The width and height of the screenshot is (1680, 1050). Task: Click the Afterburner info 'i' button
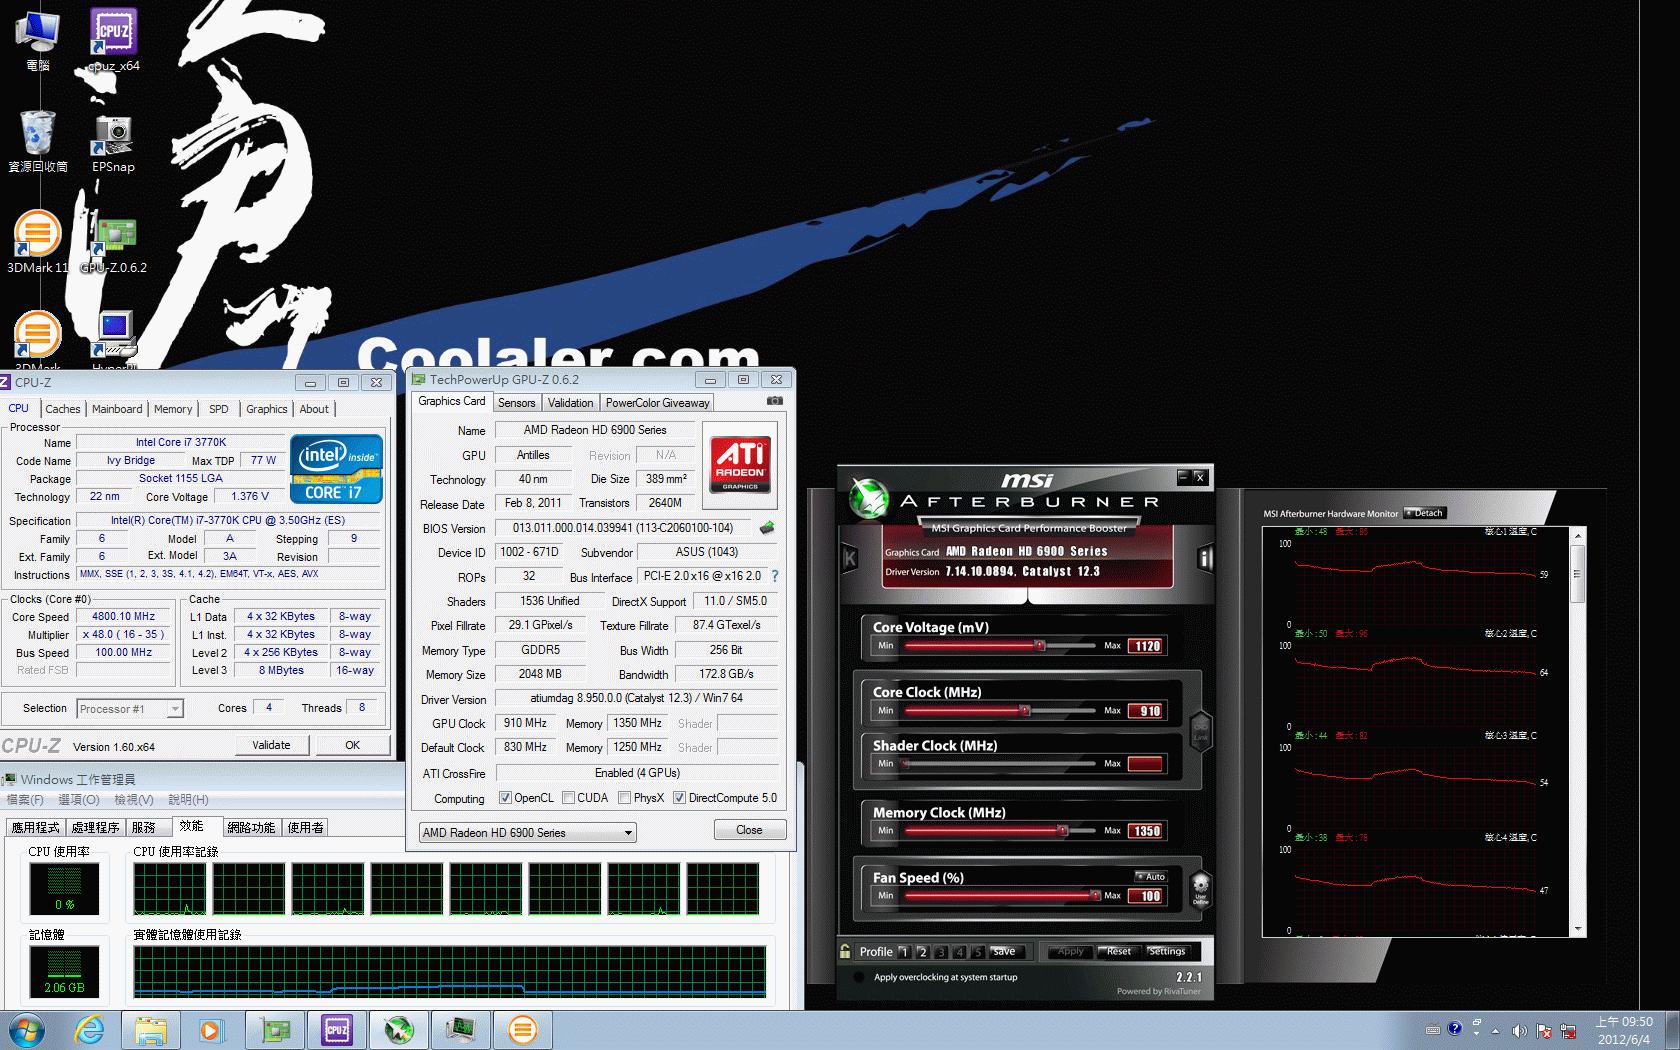coord(1205,559)
